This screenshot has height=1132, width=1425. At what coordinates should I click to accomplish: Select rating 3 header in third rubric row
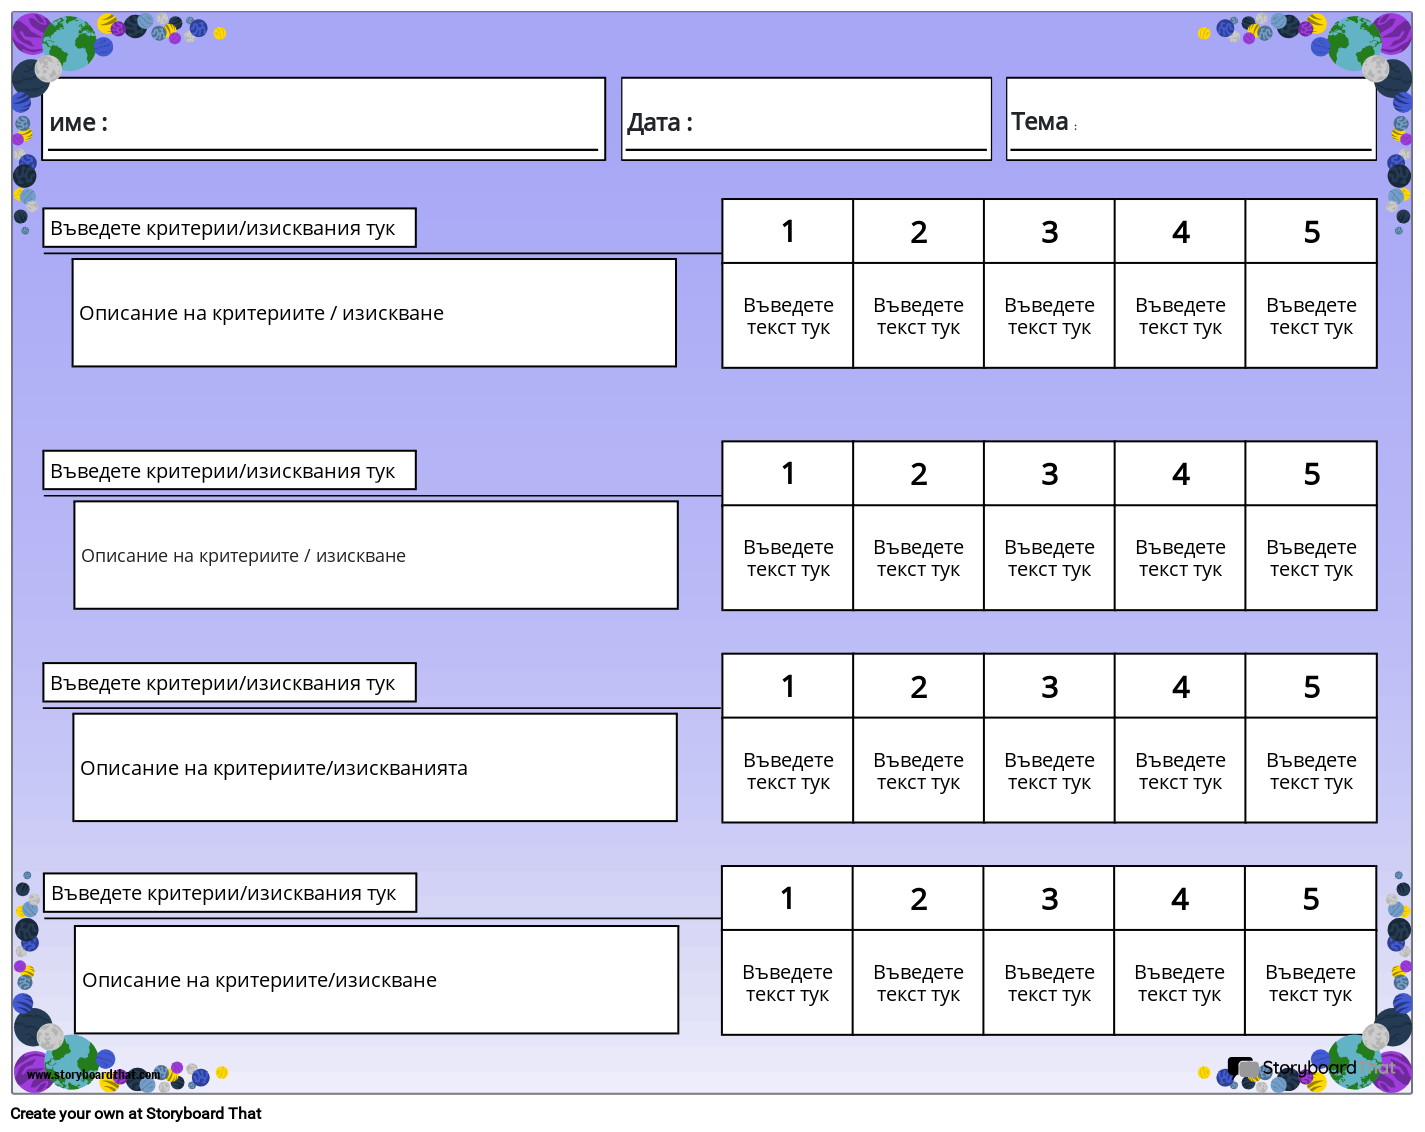pyautogui.click(x=1049, y=687)
